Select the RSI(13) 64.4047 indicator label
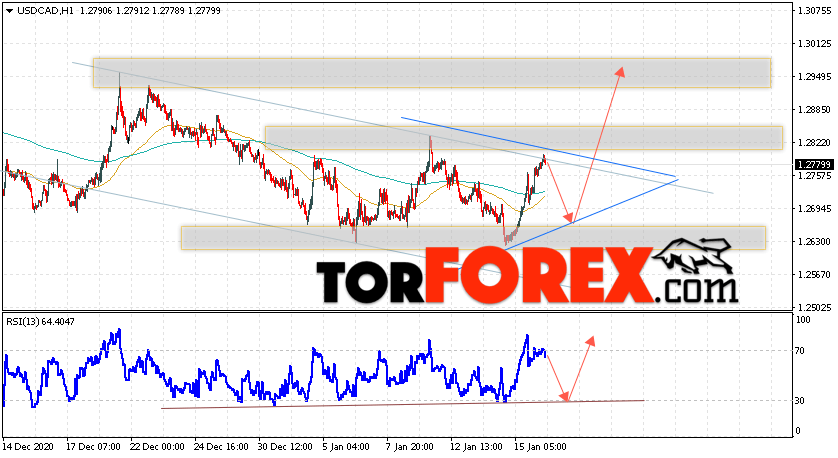The width and height of the screenshot is (838, 458). pyautogui.click(x=41, y=322)
